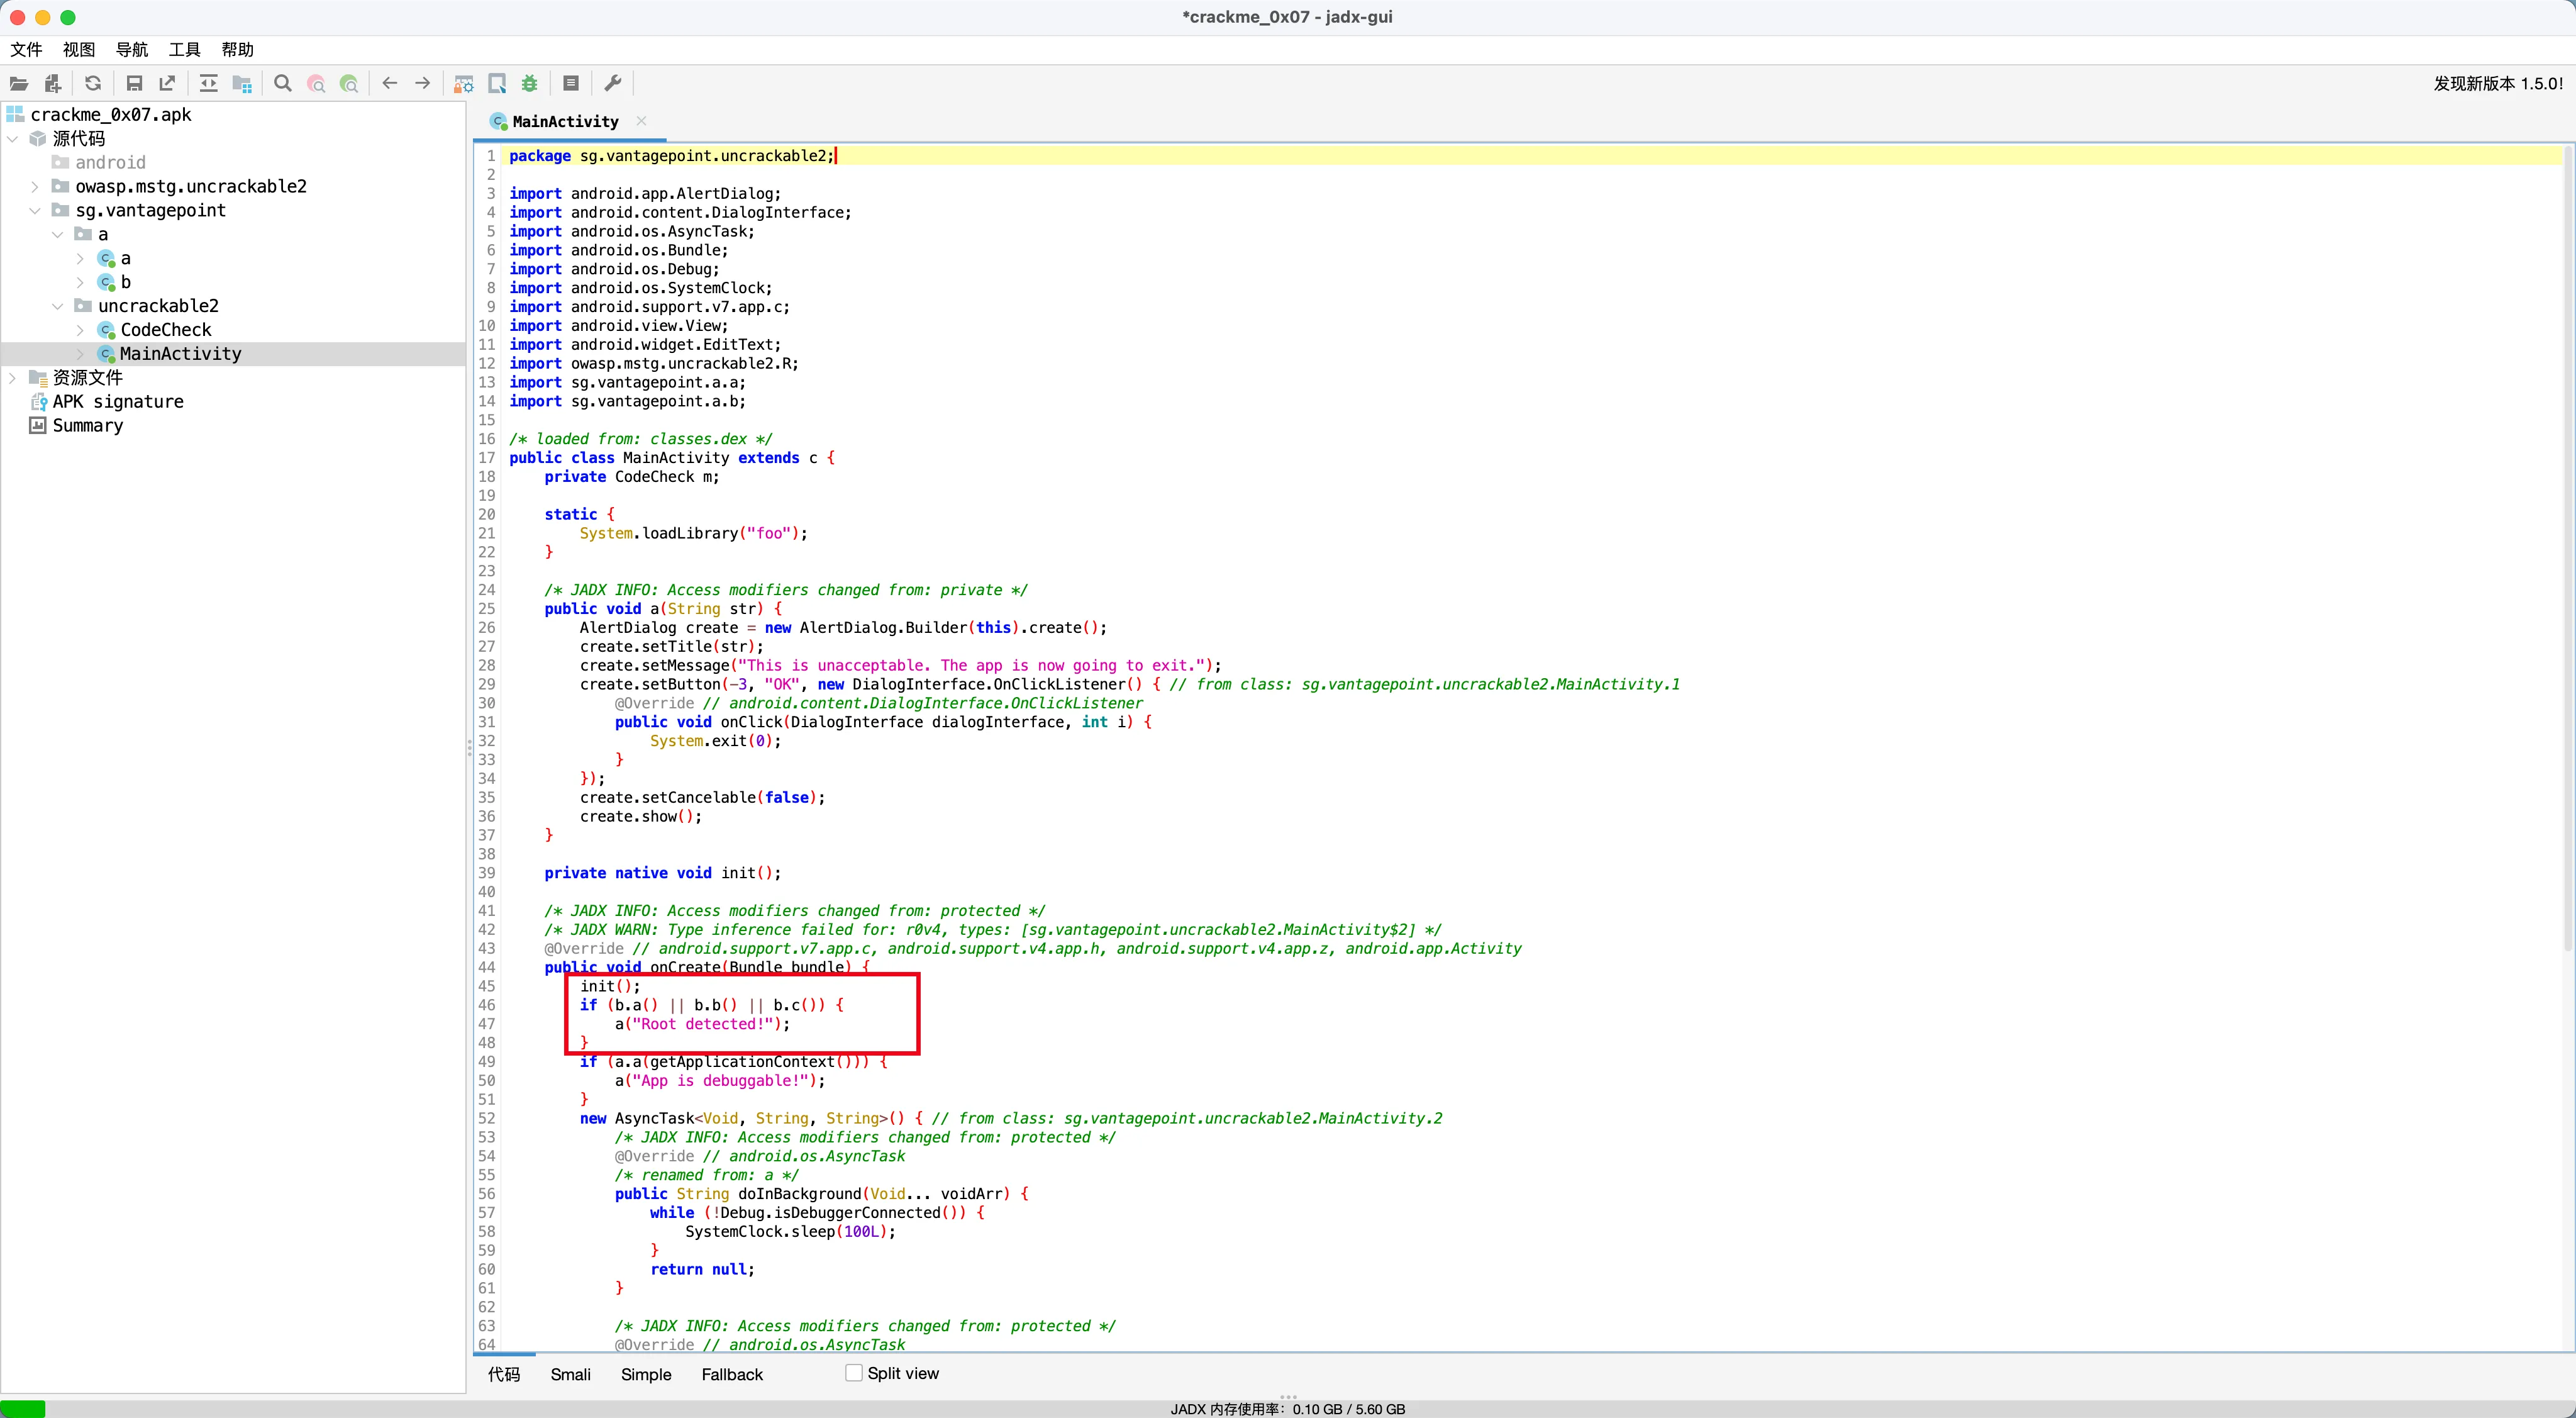Open preferences wrench icon
The image size is (2576, 1418).
point(613,84)
